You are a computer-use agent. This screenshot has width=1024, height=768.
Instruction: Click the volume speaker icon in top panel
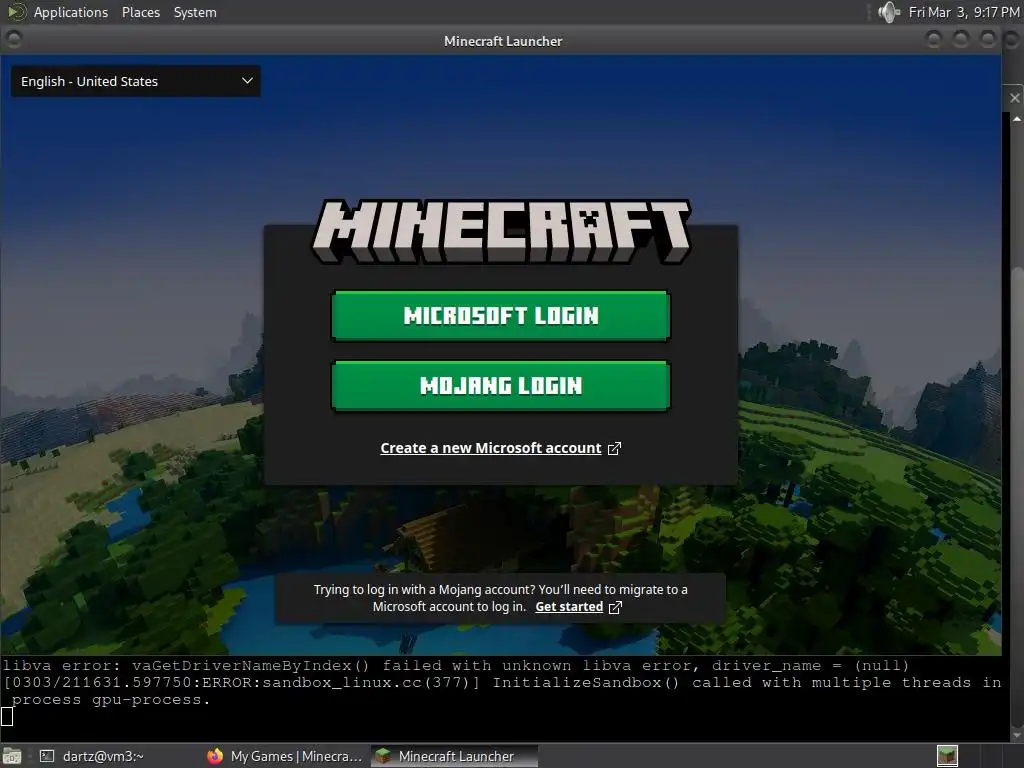889,12
